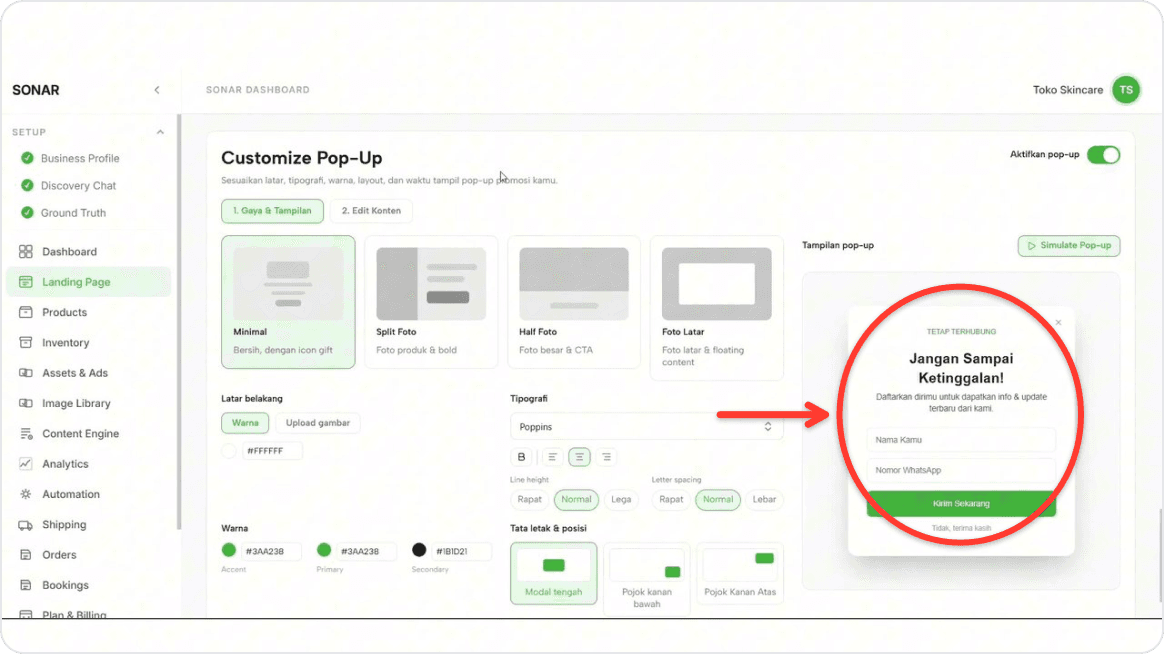Set line height to Rapat
Screen dimensions: 1164x654
[x=529, y=500]
